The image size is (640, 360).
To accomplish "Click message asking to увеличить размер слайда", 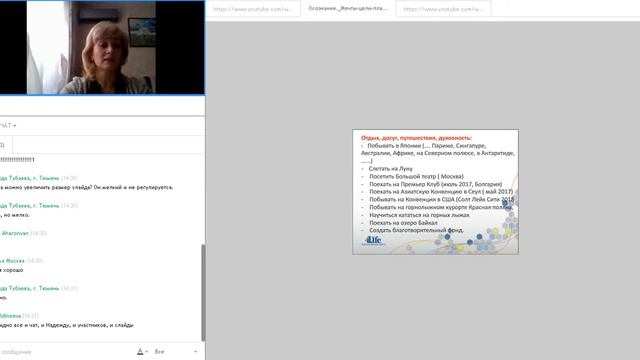I will click(x=87, y=187).
